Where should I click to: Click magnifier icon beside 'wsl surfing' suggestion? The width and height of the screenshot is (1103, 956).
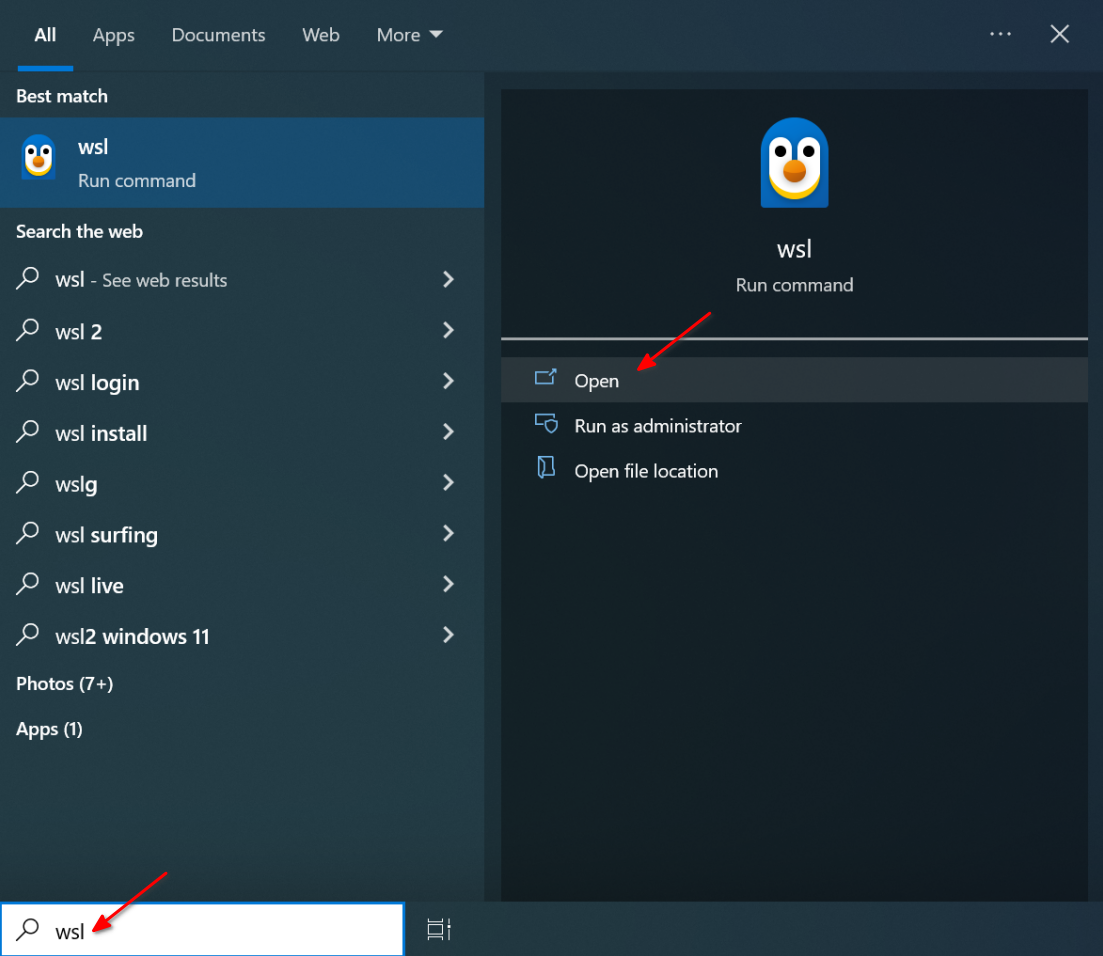tap(27, 533)
